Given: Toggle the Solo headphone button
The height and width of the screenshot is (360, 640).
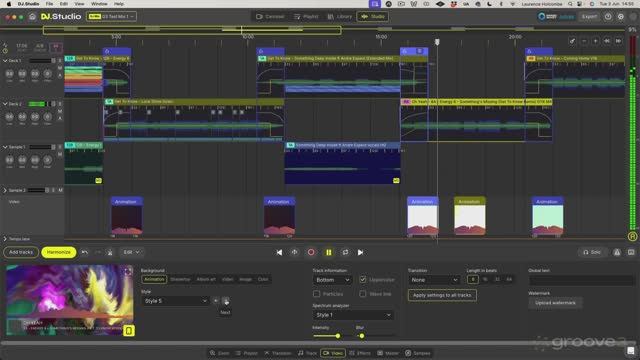Looking at the screenshot, I should pos(592,252).
